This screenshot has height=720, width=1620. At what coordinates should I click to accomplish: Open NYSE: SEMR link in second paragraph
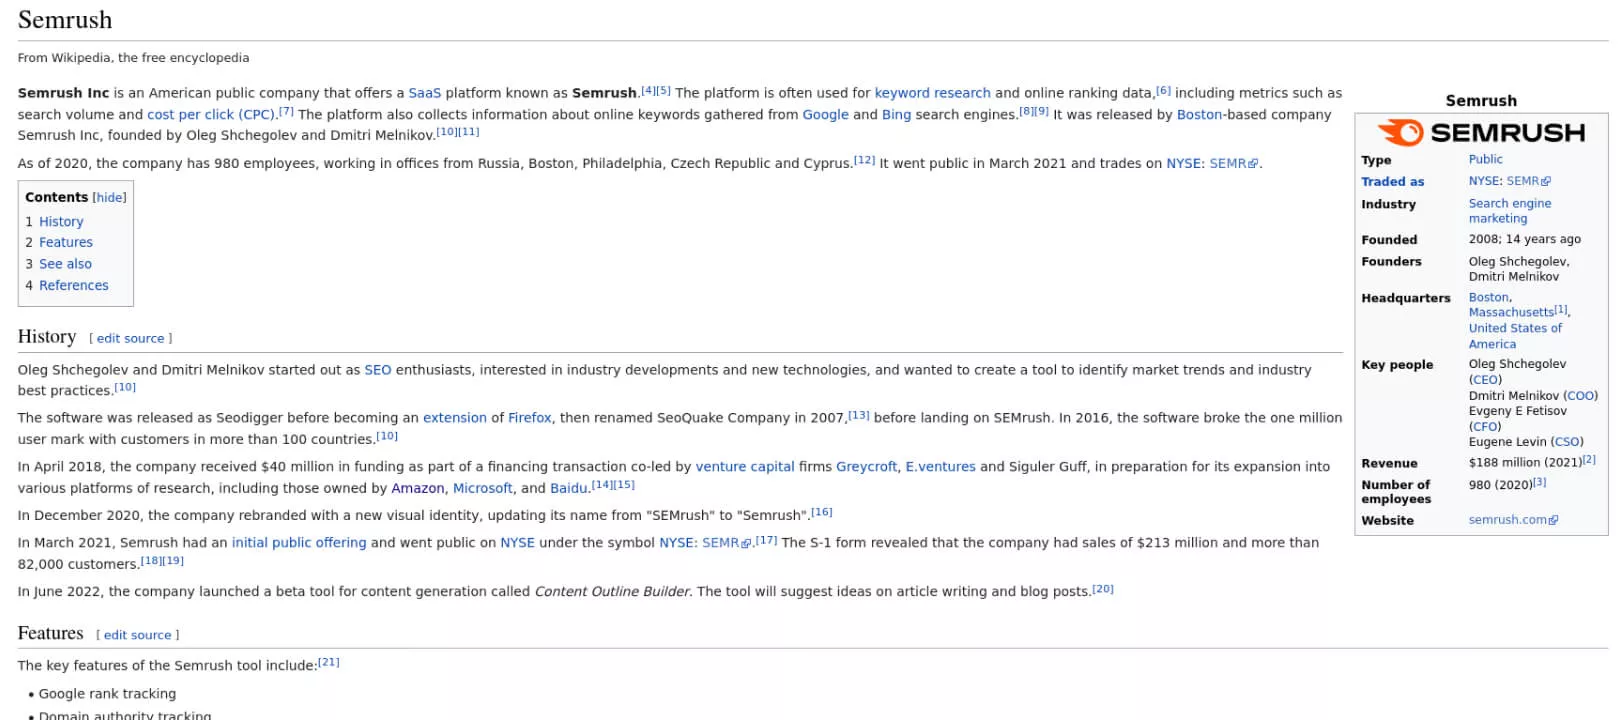(1212, 164)
